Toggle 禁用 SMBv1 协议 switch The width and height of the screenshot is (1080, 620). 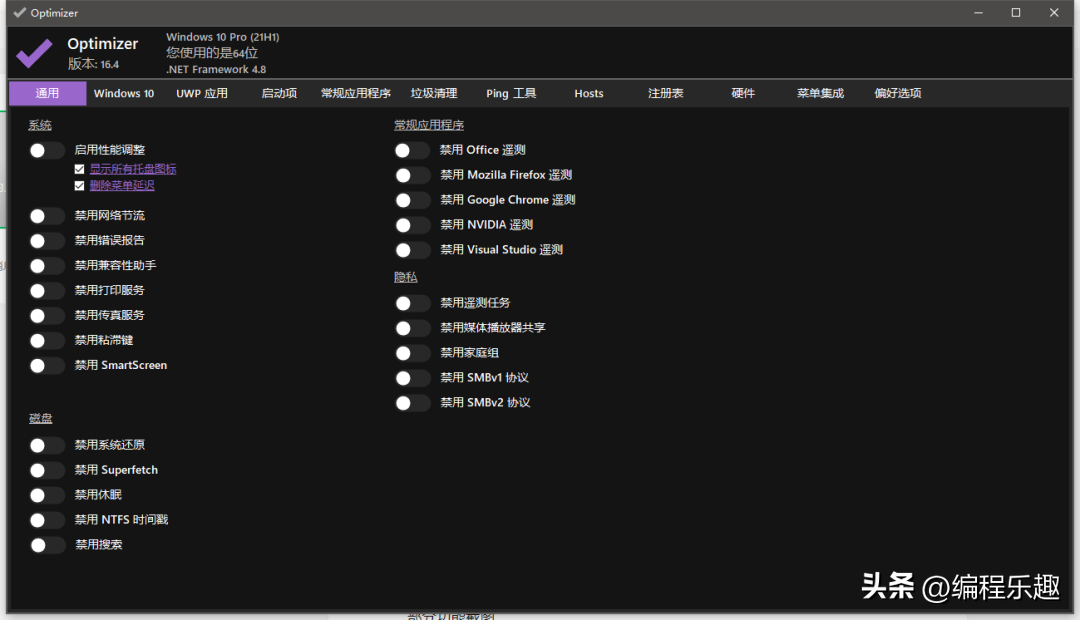(x=412, y=378)
